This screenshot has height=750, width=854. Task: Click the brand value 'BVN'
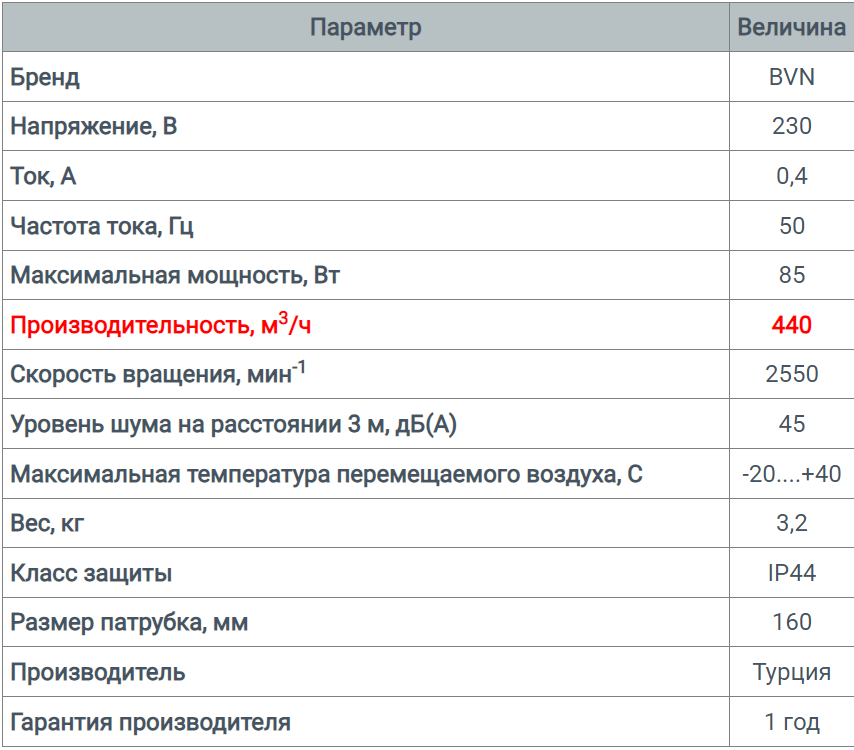(791, 77)
